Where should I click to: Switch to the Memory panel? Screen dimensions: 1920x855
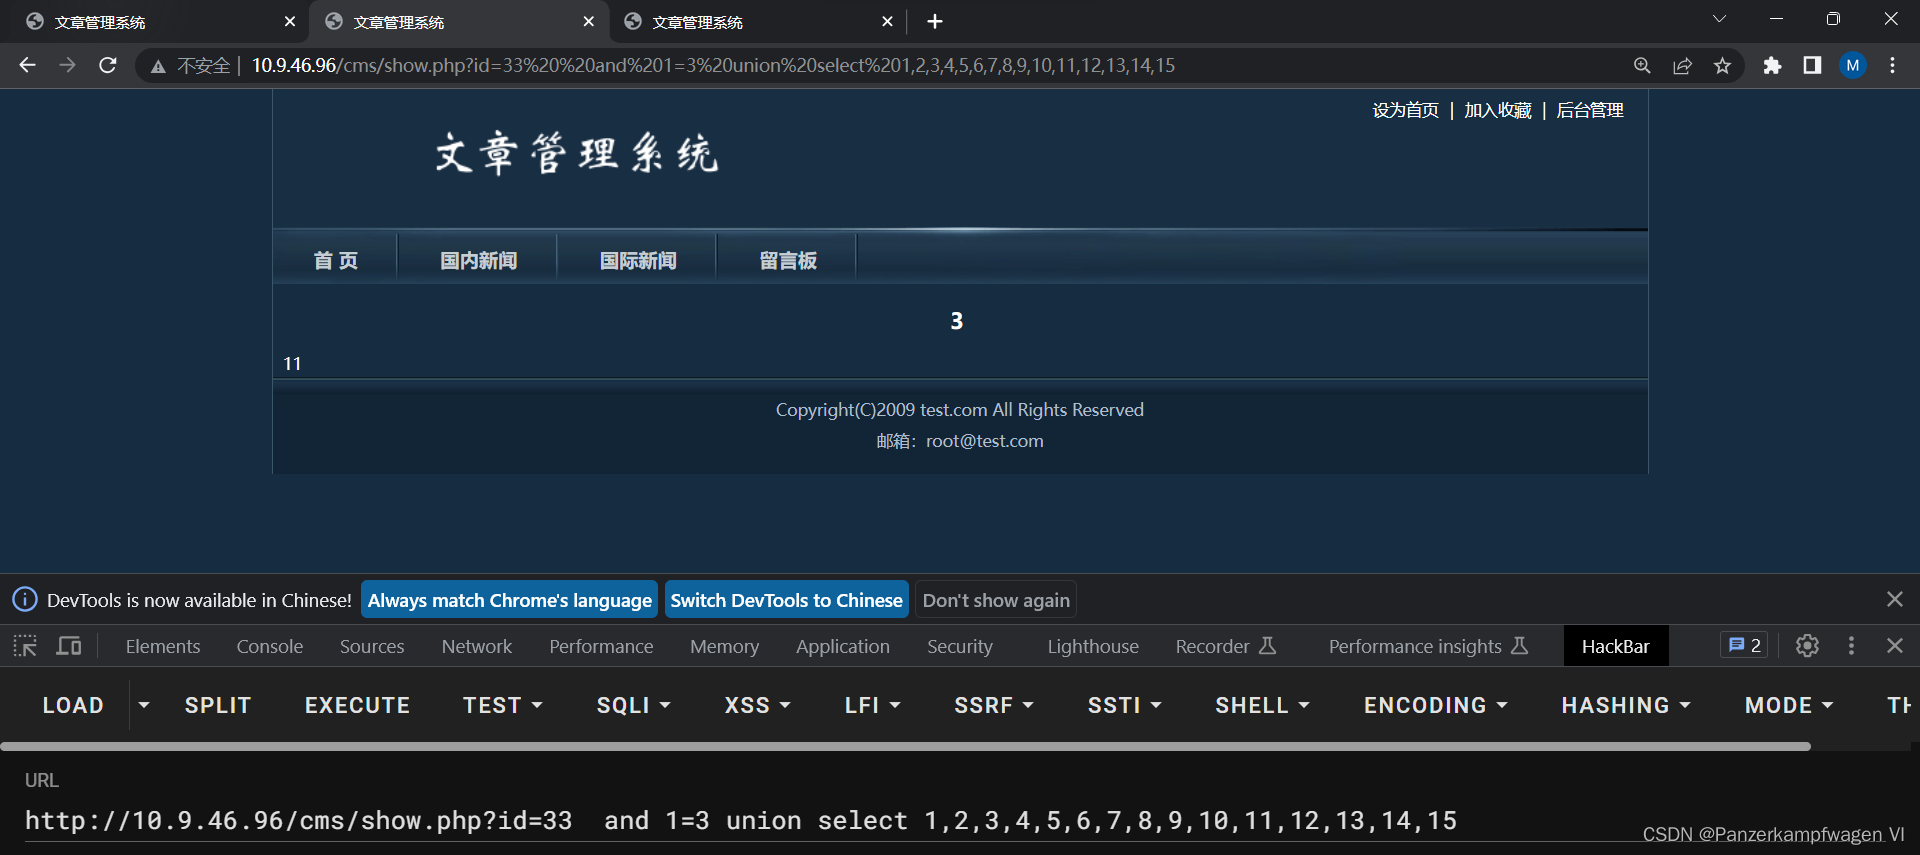(x=724, y=647)
